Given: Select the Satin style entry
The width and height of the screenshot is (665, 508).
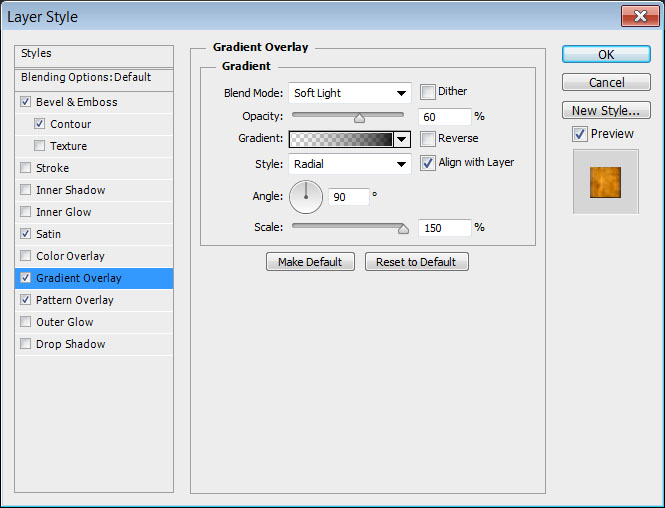Looking at the screenshot, I should pyautogui.click(x=48, y=234).
